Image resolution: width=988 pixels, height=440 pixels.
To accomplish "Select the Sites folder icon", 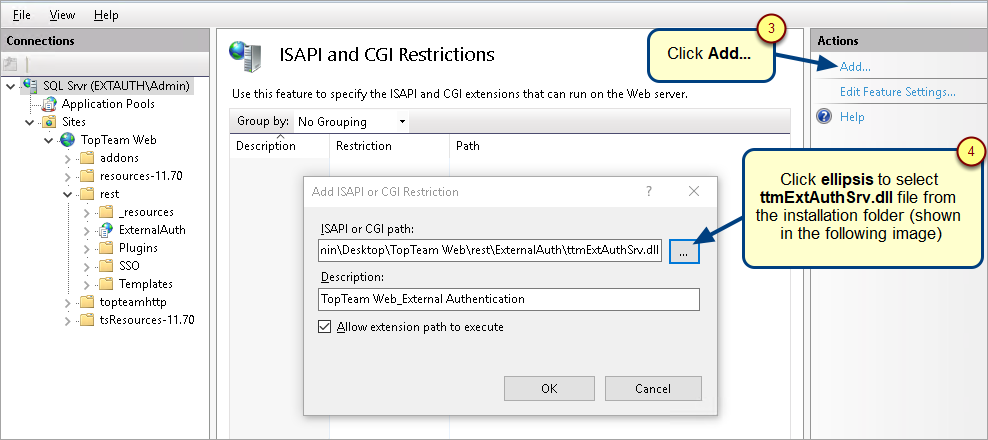I will [x=49, y=122].
